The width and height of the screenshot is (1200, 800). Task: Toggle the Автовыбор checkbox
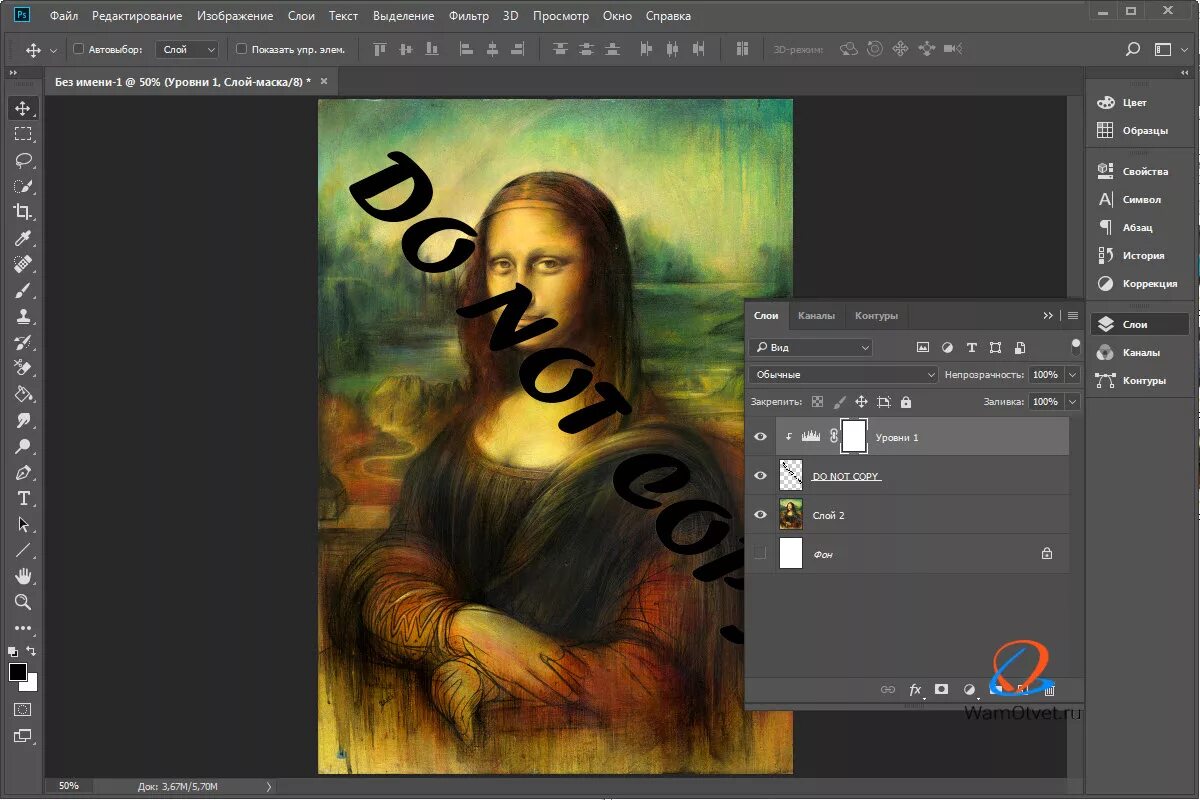pyautogui.click(x=79, y=49)
